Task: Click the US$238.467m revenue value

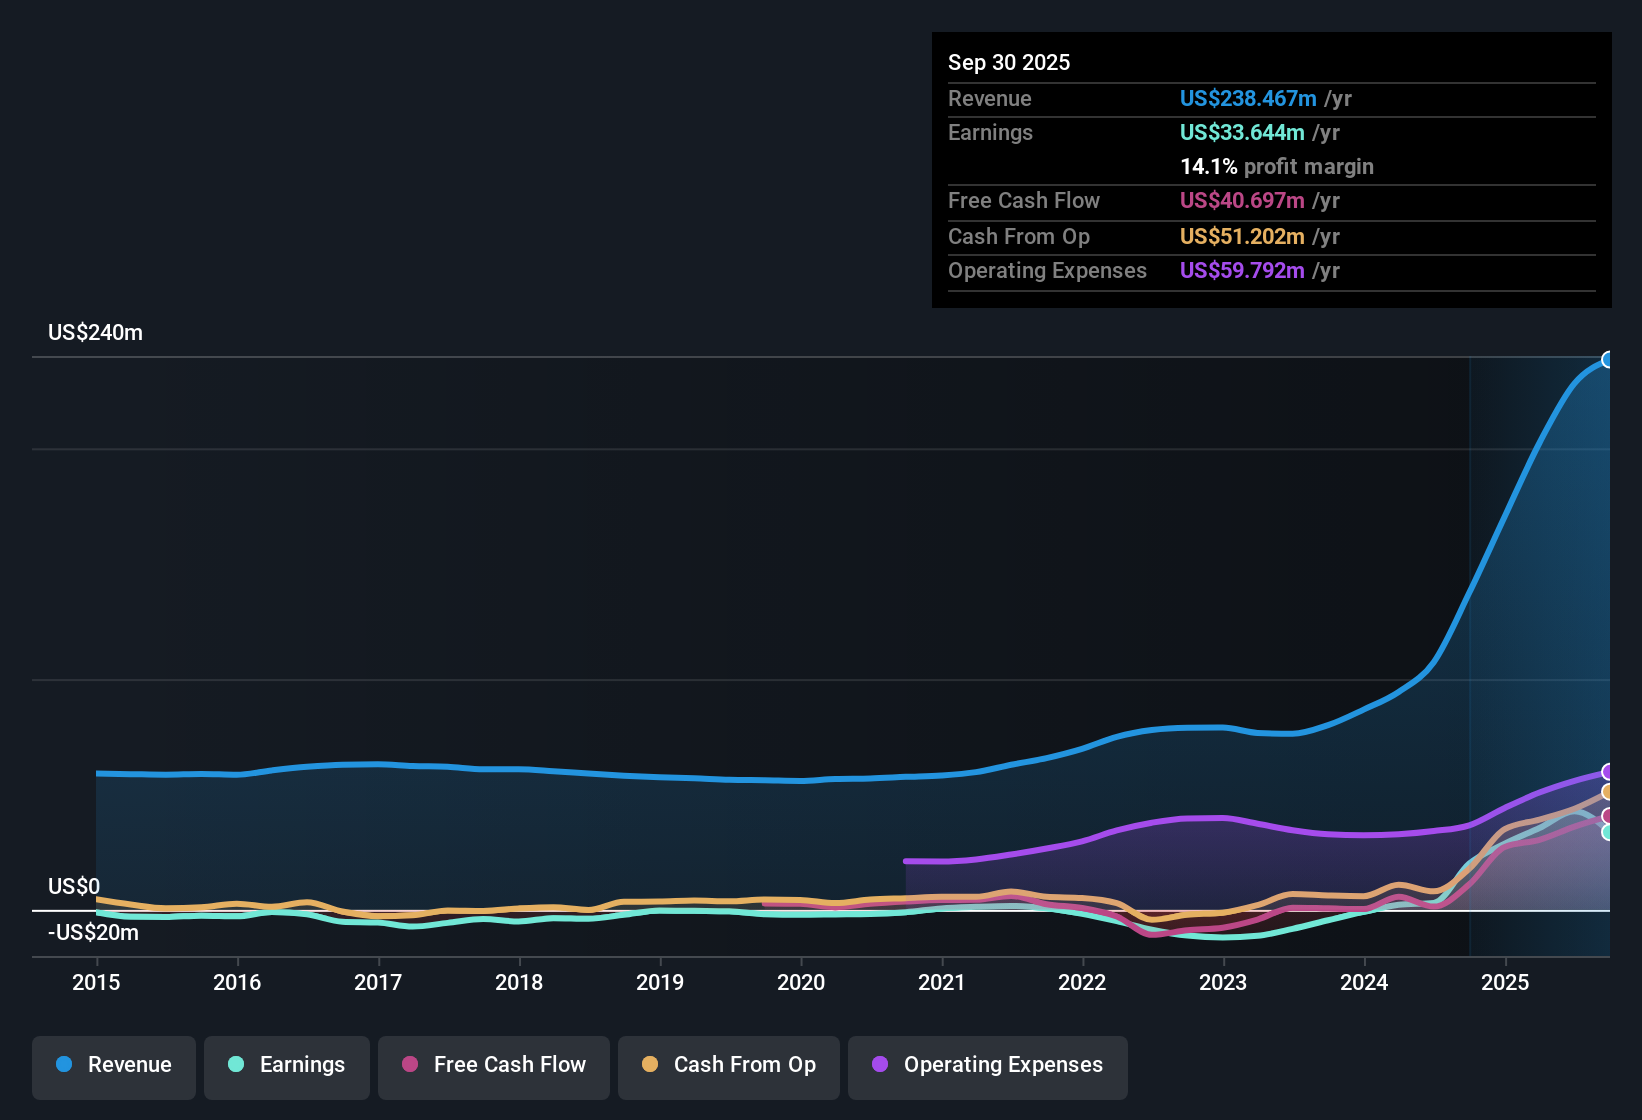Action: tap(1248, 98)
